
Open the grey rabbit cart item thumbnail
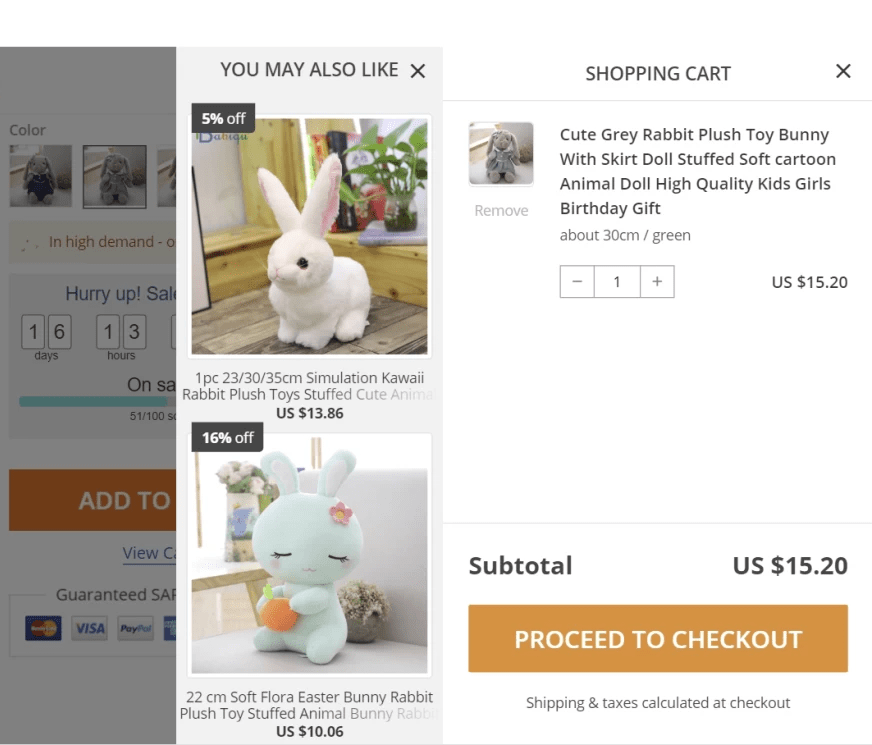501,154
